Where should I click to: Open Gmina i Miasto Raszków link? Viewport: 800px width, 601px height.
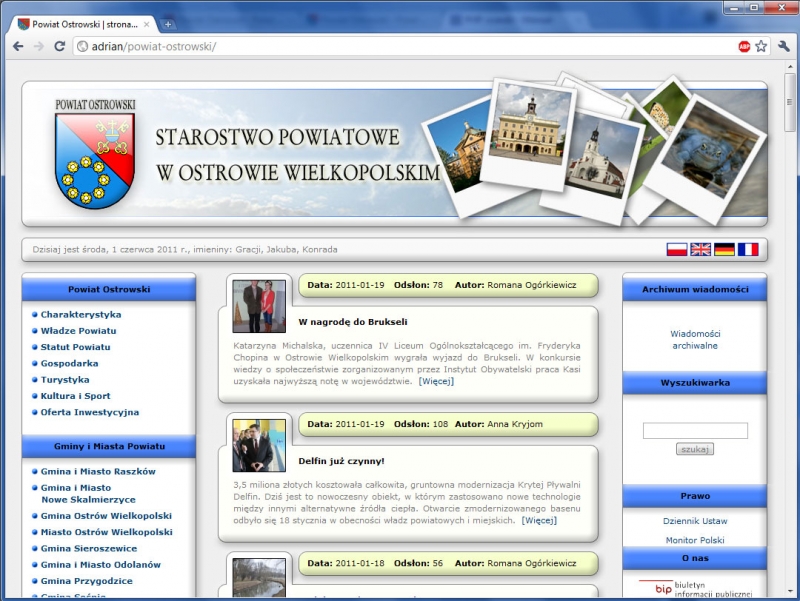[98, 471]
